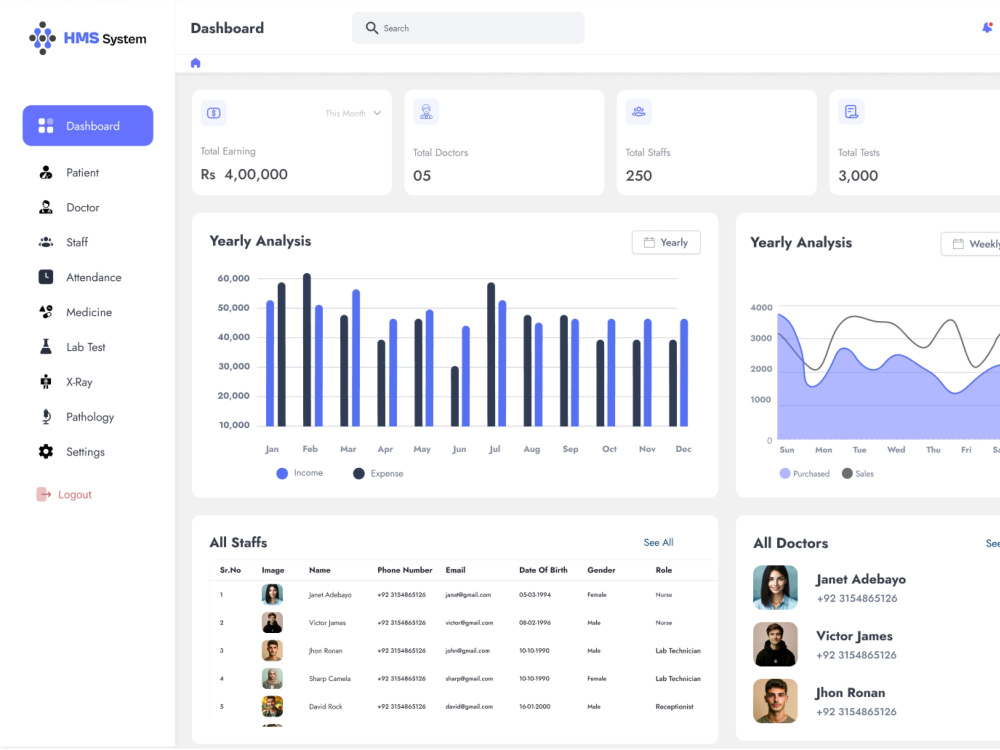Click inside the Search field

pos(468,28)
